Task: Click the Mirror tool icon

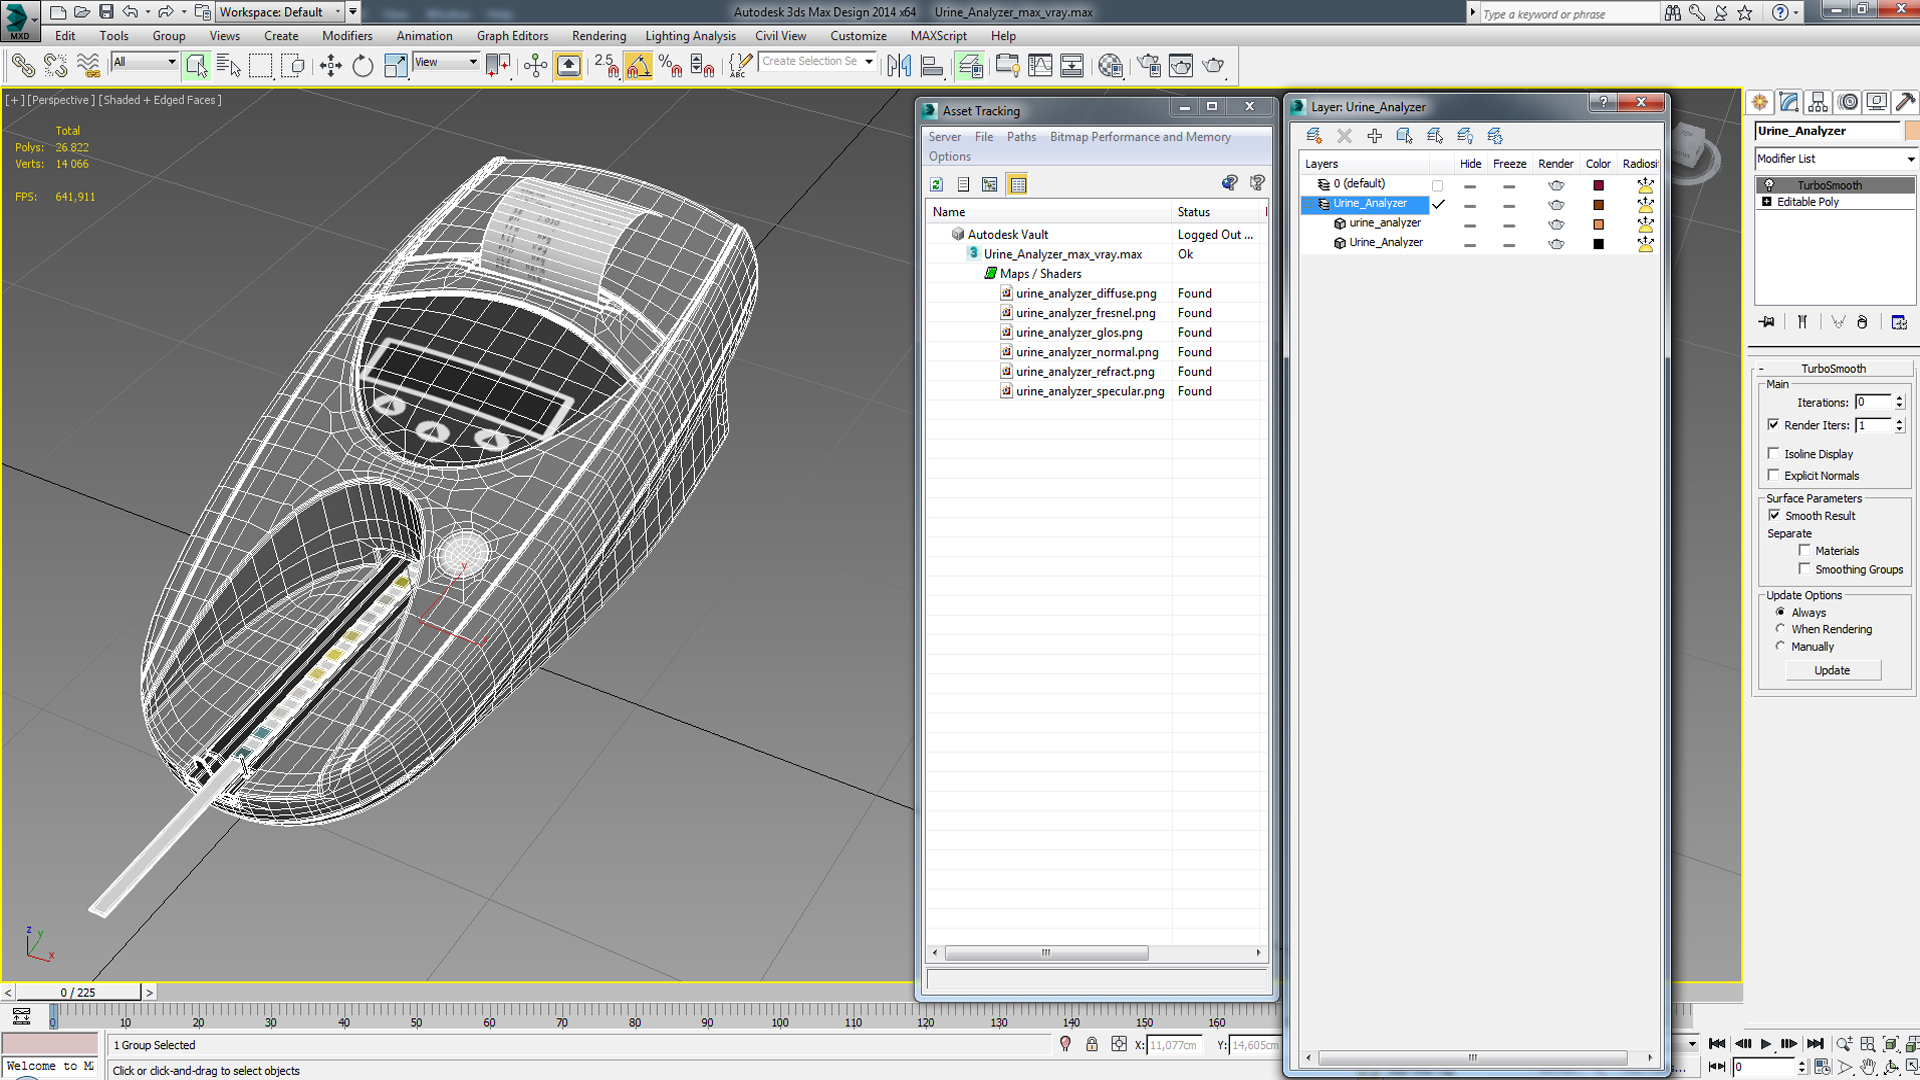Action: [899, 66]
